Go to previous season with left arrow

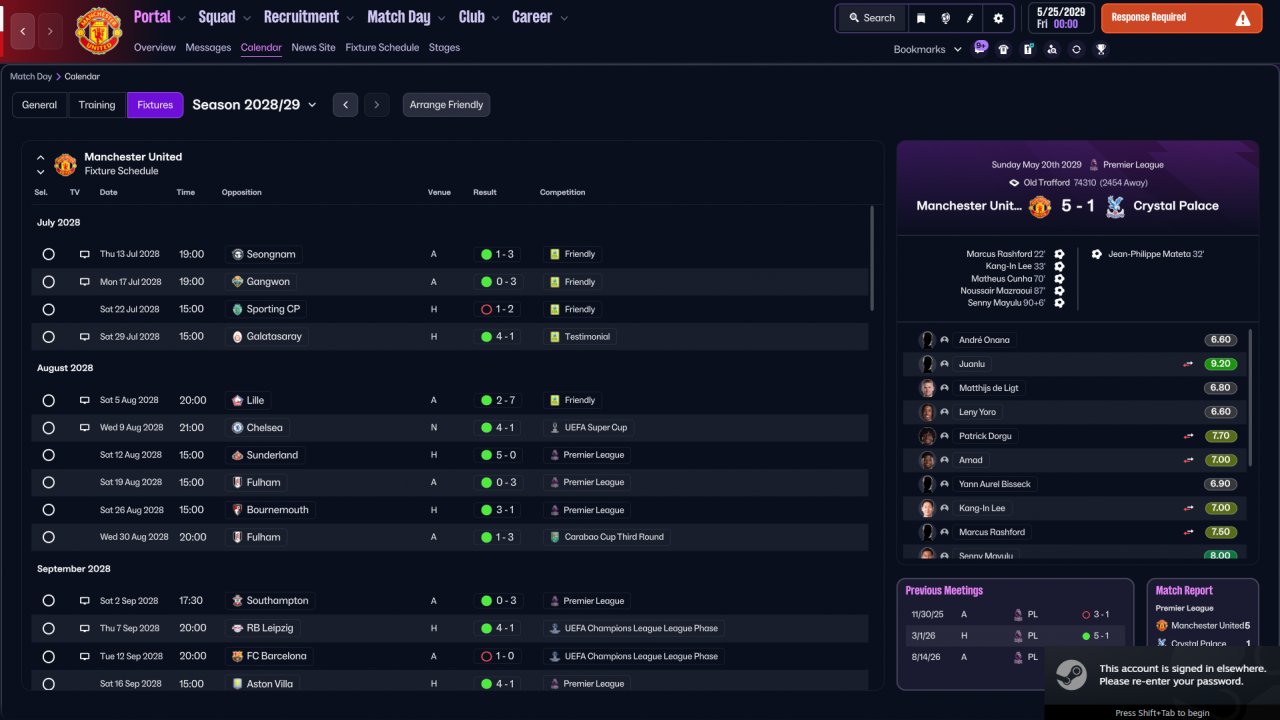(345, 105)
